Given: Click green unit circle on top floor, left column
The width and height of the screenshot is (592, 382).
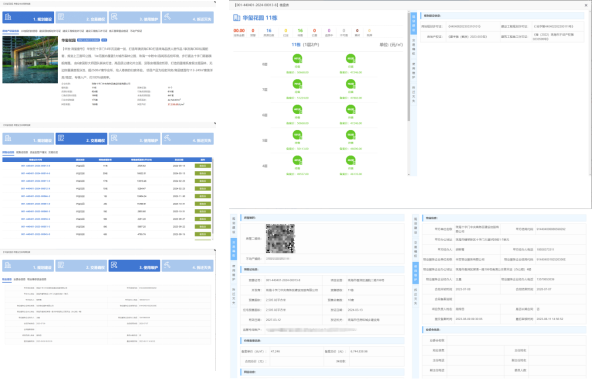Looking at the screenshot, I should coord(298,59).
